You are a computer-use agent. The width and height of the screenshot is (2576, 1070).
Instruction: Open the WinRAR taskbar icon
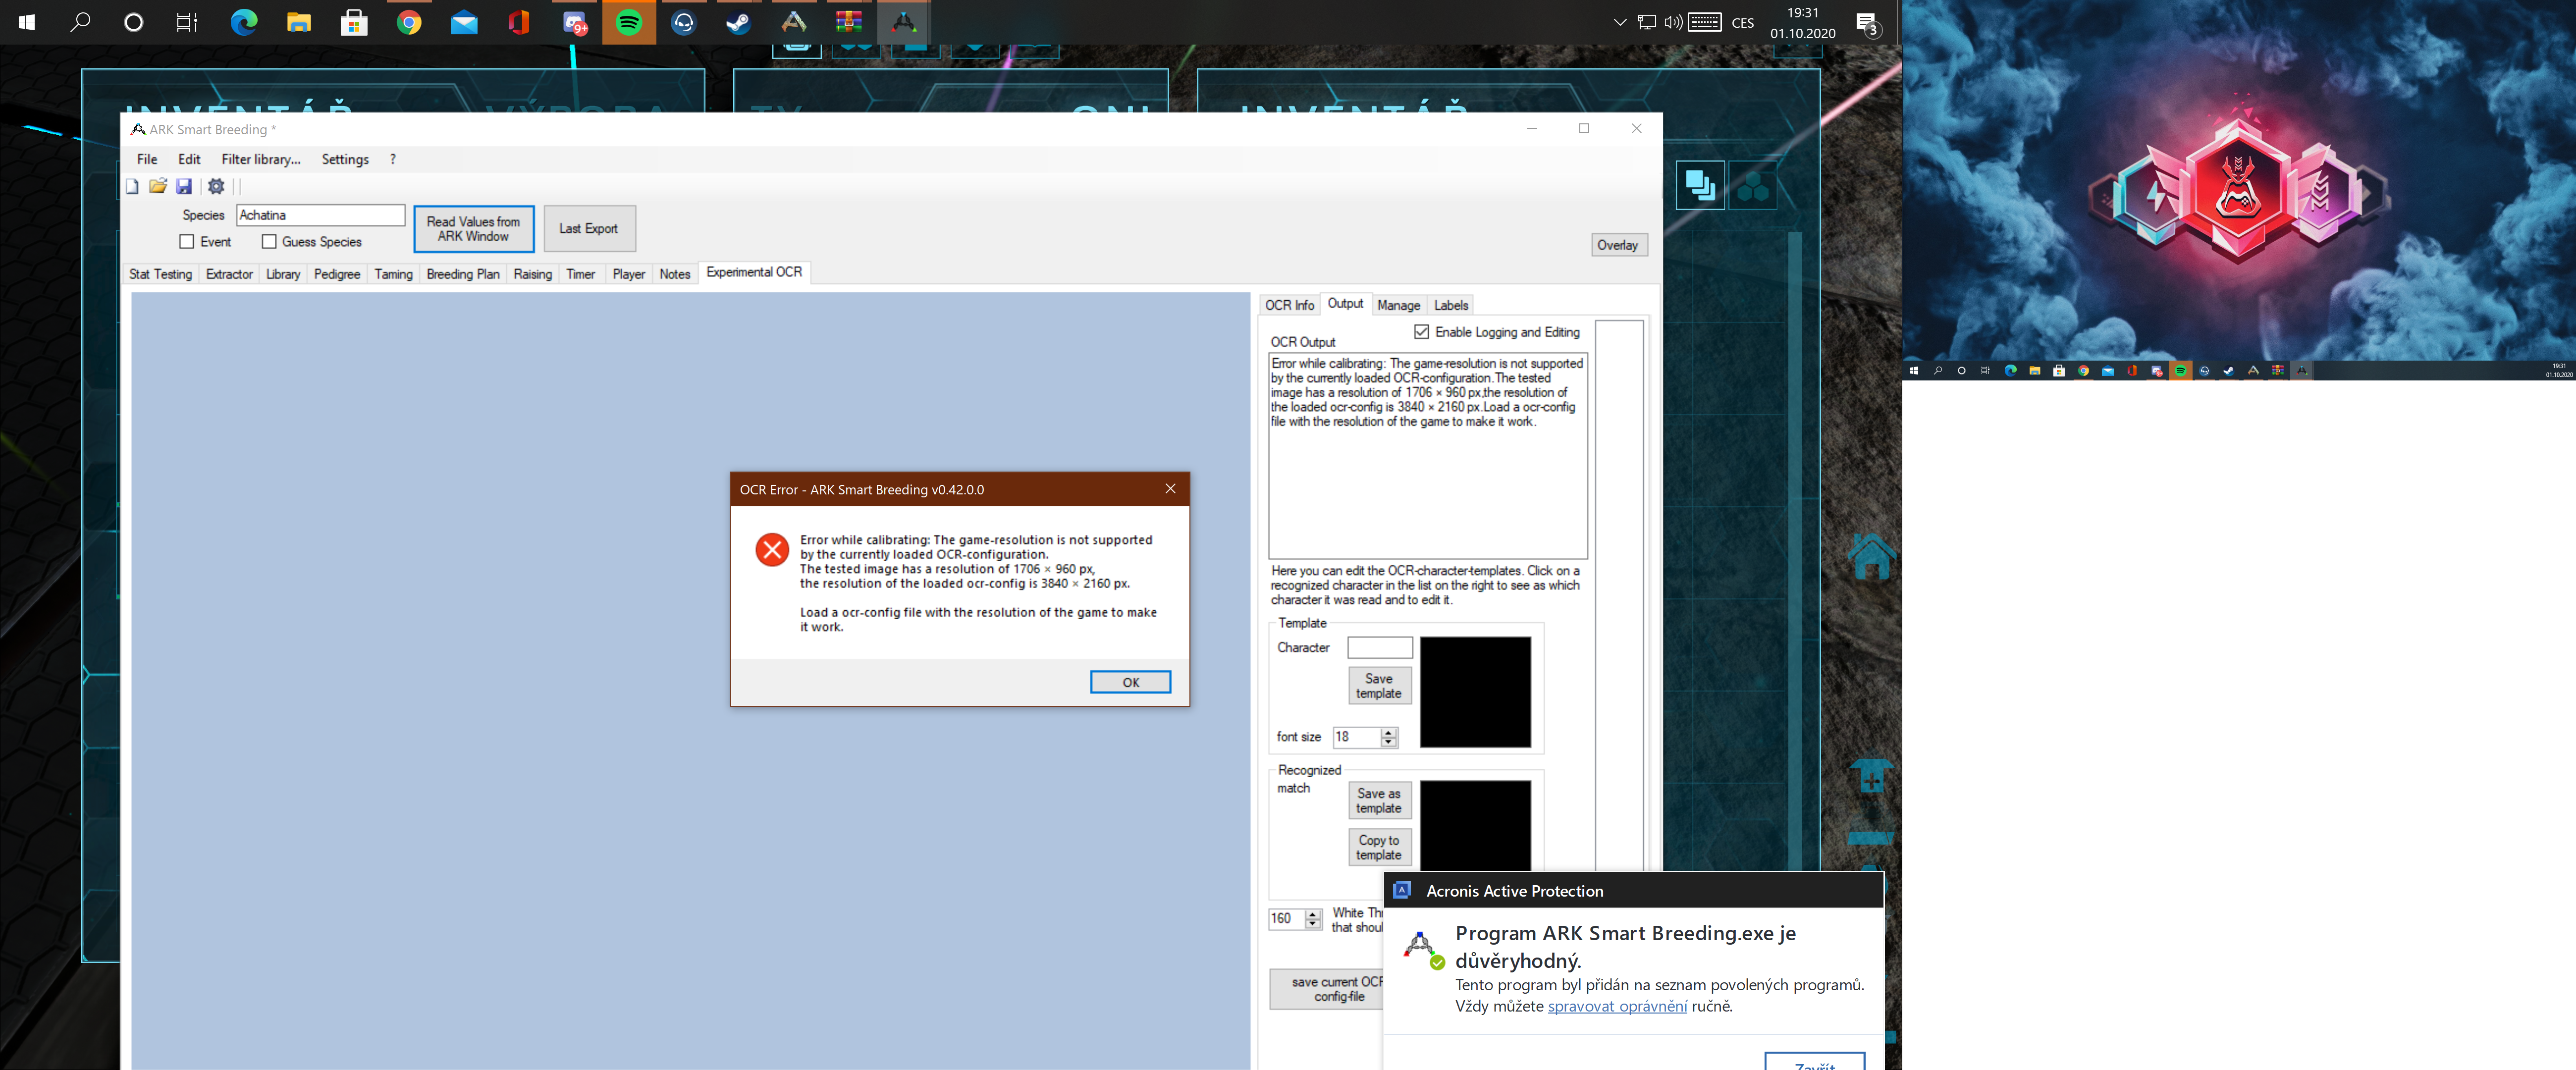pyautogui.click(x=848, y=22)
